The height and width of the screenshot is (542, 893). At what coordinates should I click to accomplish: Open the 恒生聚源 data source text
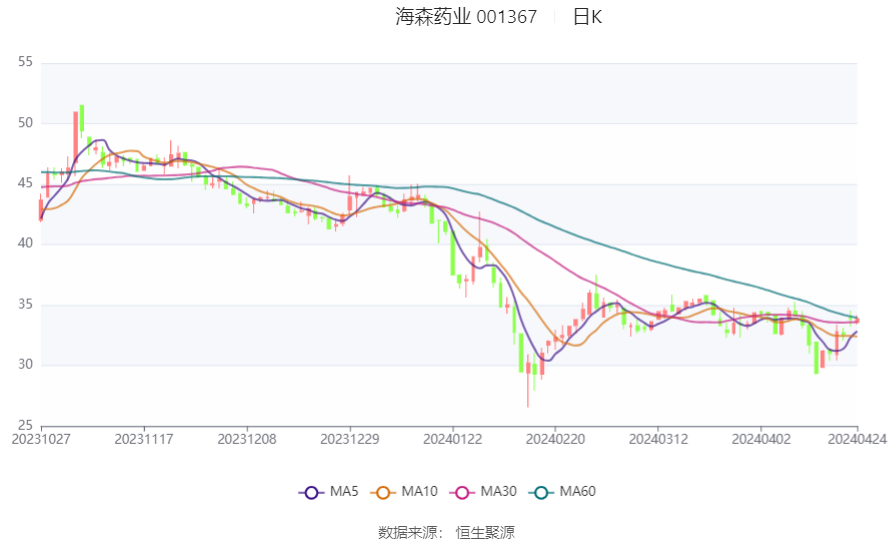485,532
